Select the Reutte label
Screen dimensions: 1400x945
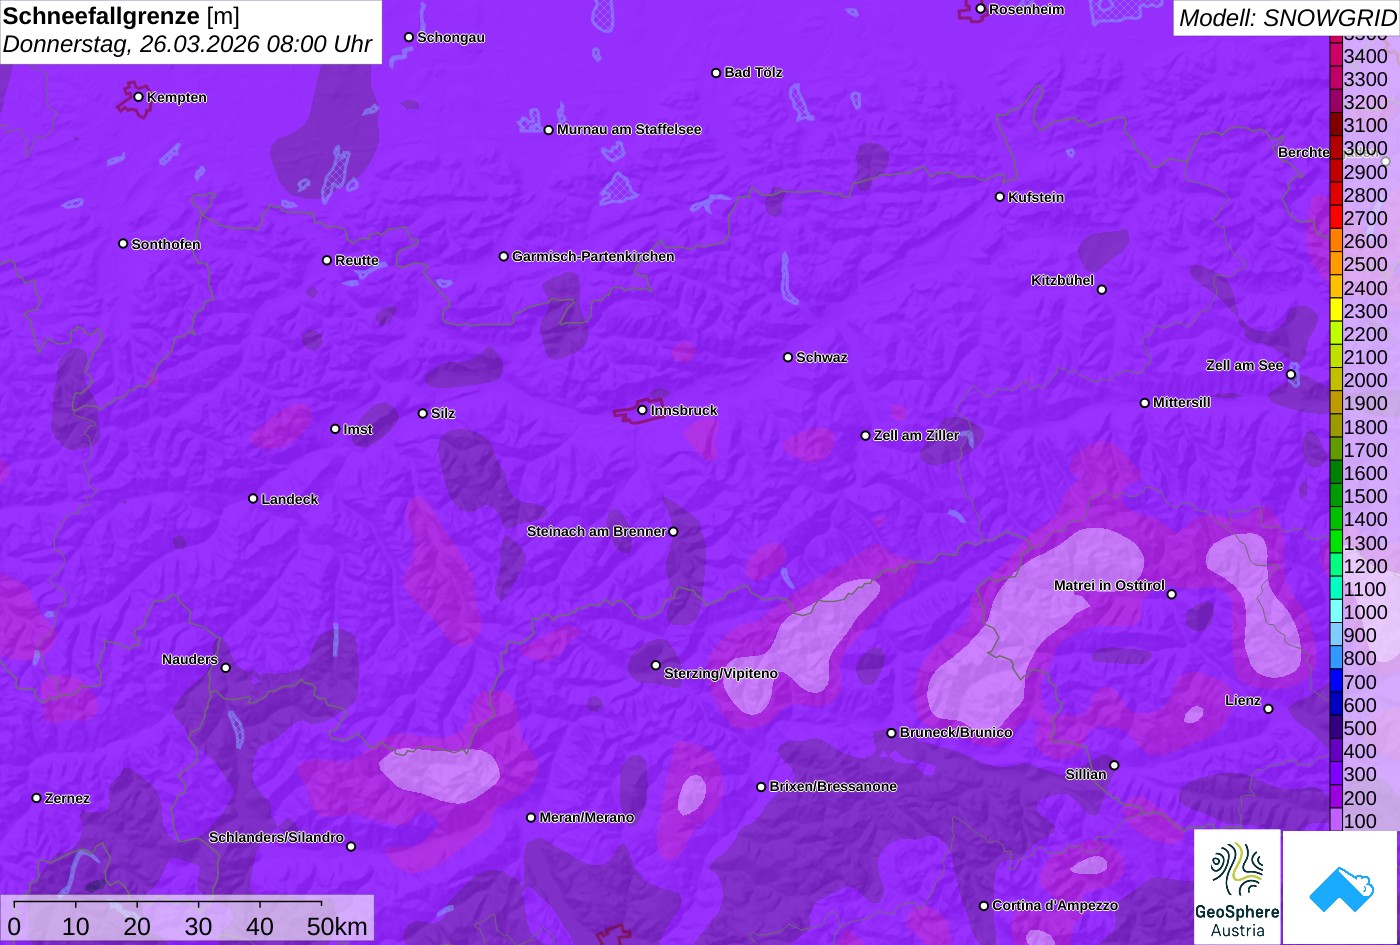[357, 260]
